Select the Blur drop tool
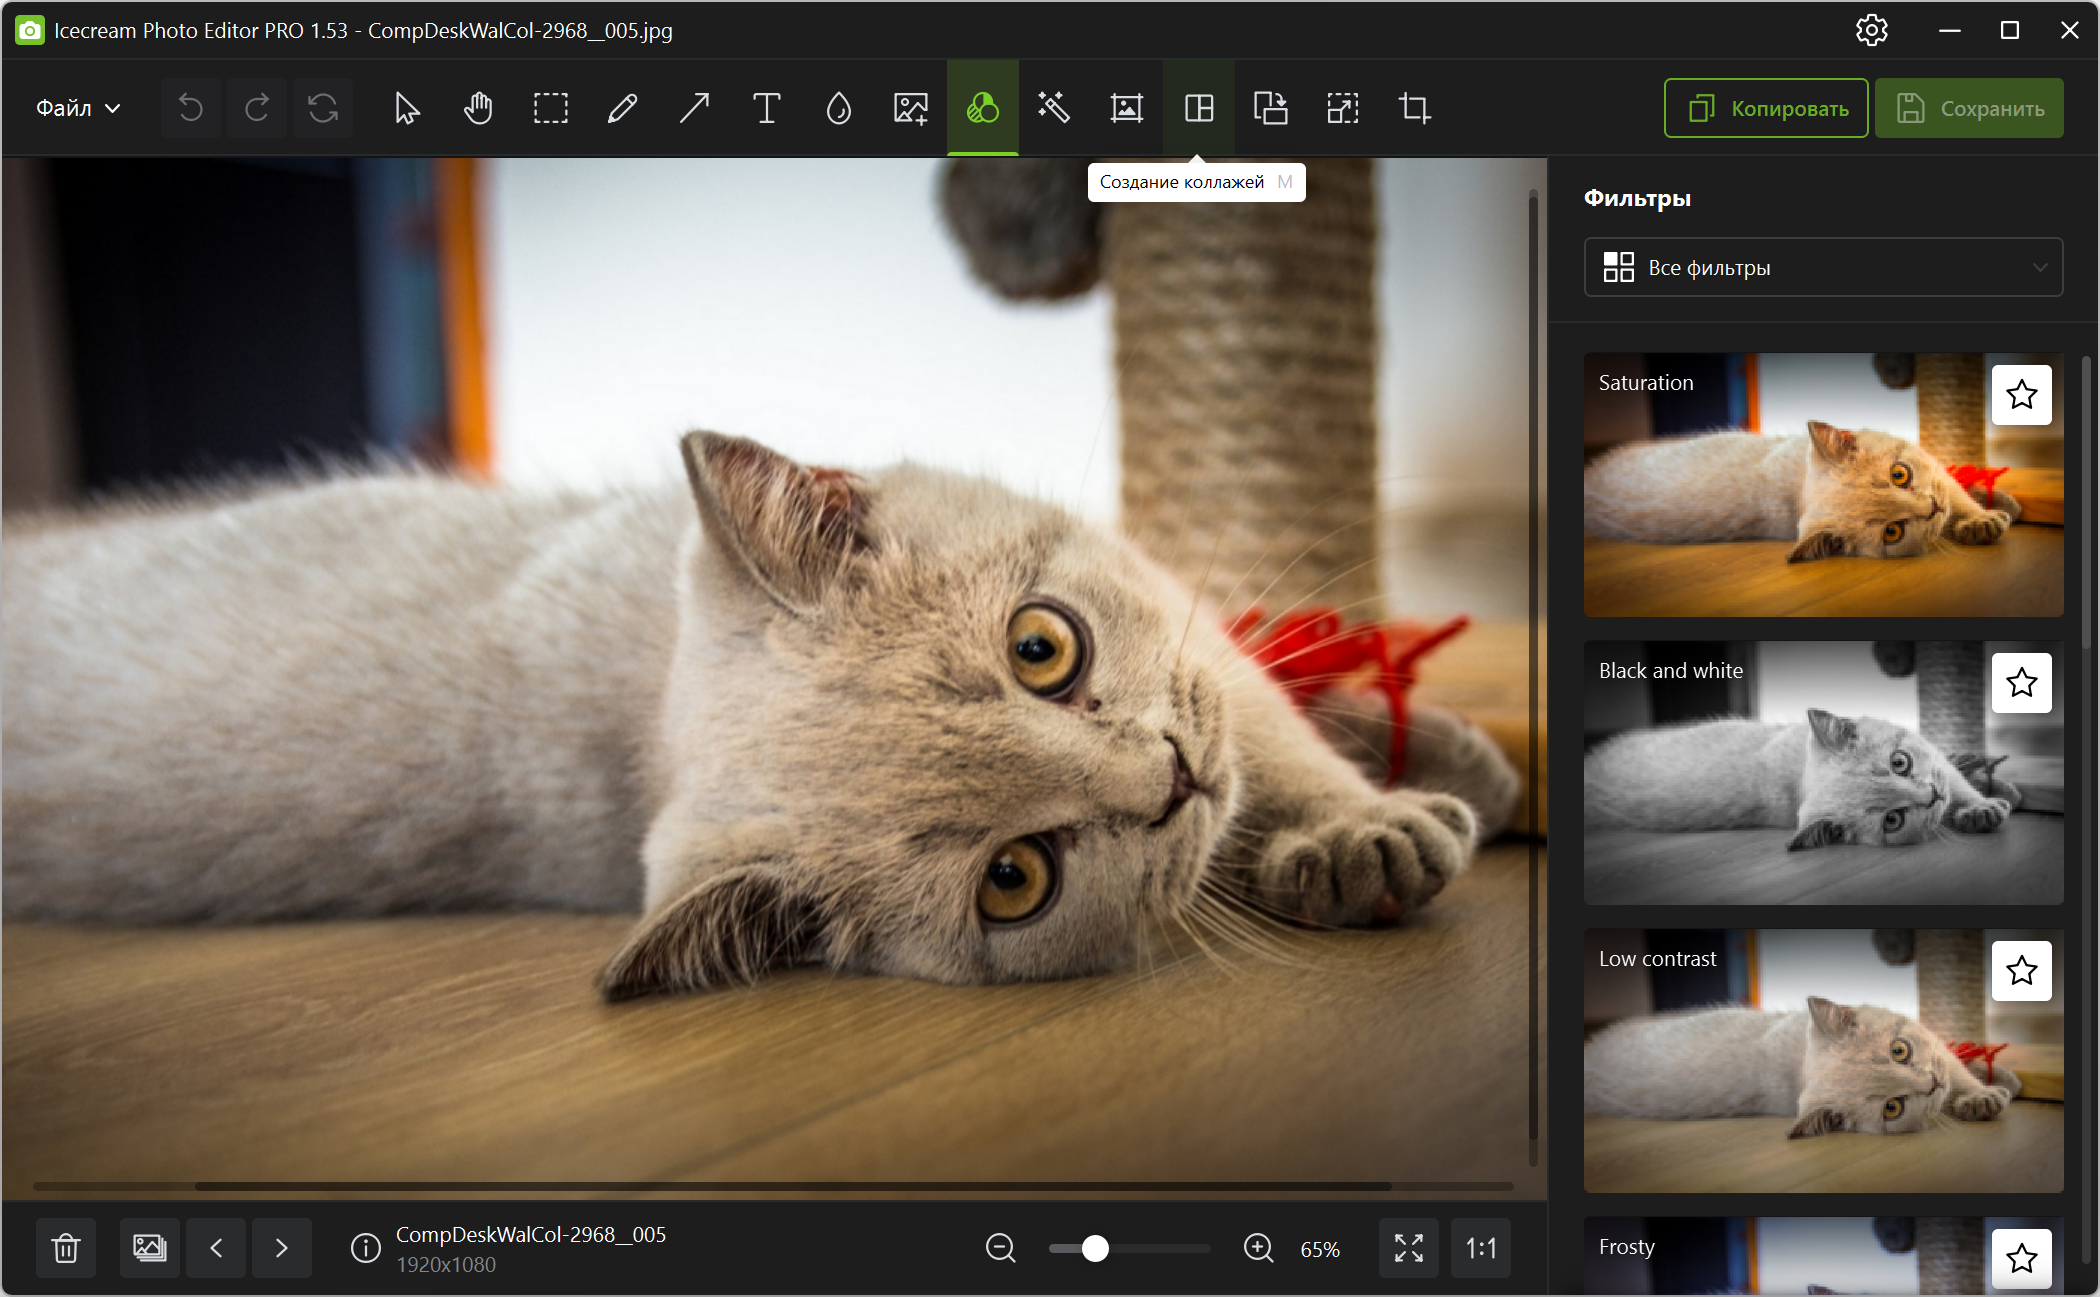 tap(838, 108)
